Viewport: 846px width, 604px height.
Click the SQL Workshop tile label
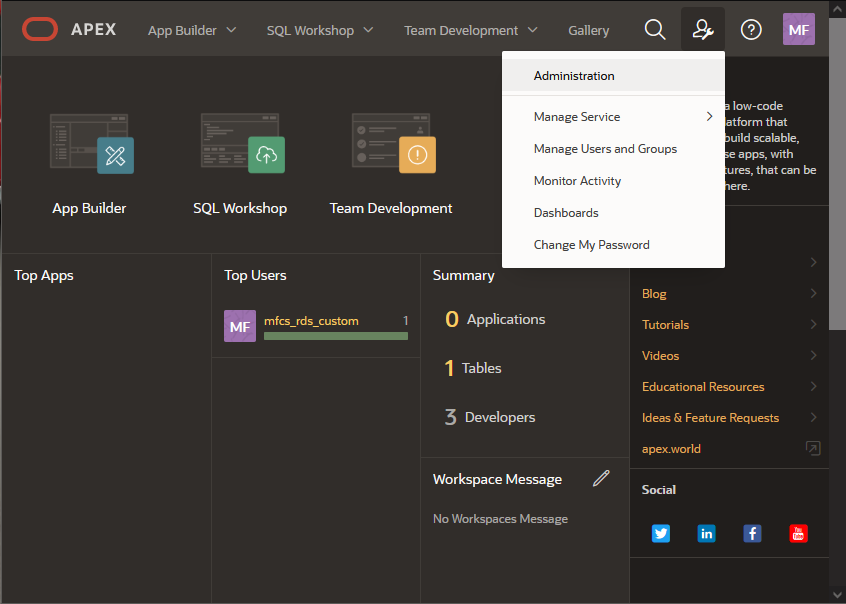(240, 208)
